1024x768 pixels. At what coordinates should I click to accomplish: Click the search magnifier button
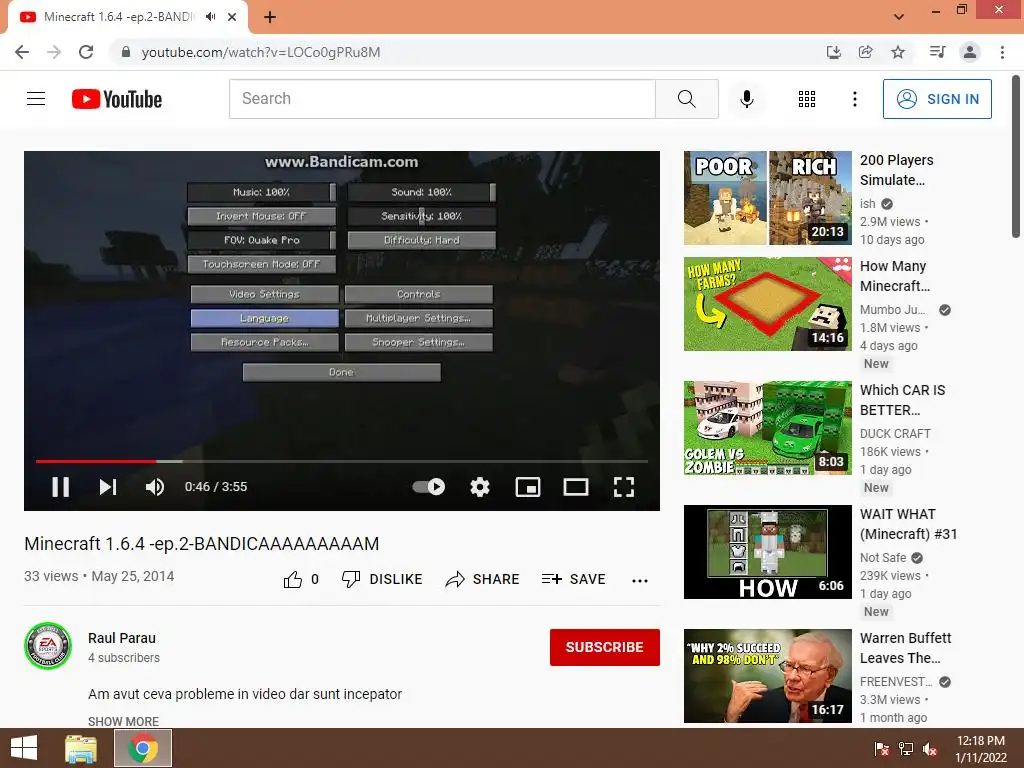[686, 99]
